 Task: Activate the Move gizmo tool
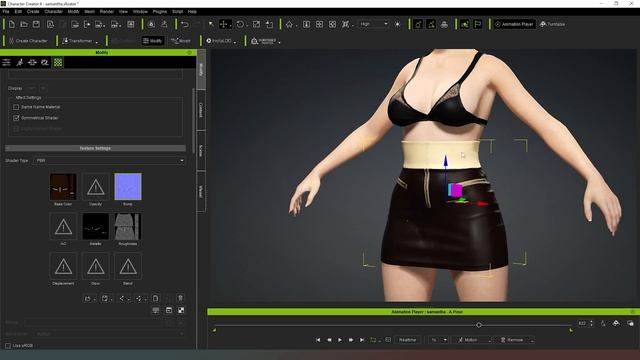pyautogui.click(x=223, y=24)
